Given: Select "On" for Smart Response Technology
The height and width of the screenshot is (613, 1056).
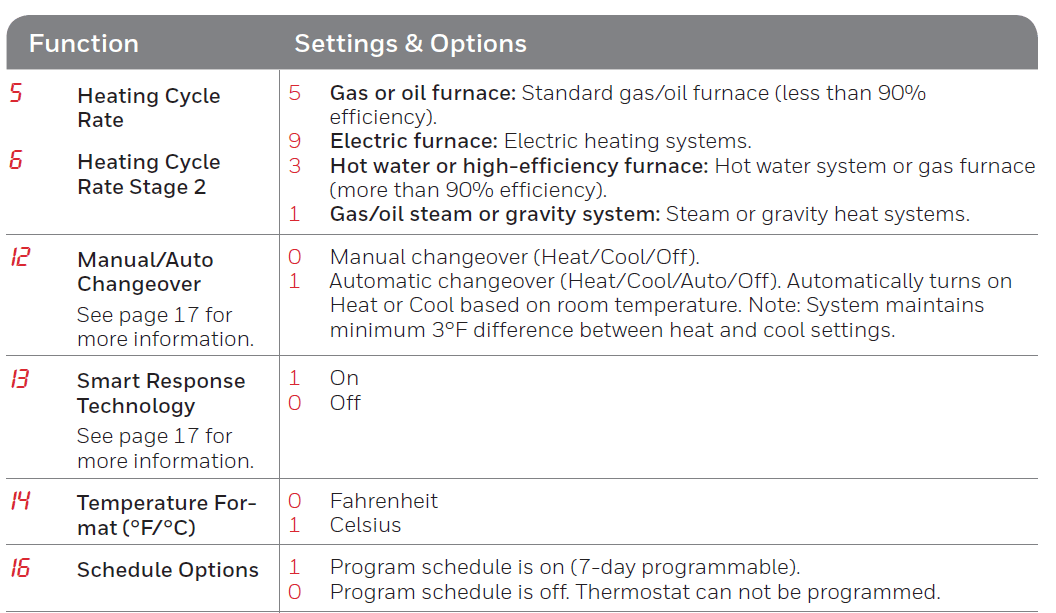Looking at the screenshot, I should [x=344, y=378].
